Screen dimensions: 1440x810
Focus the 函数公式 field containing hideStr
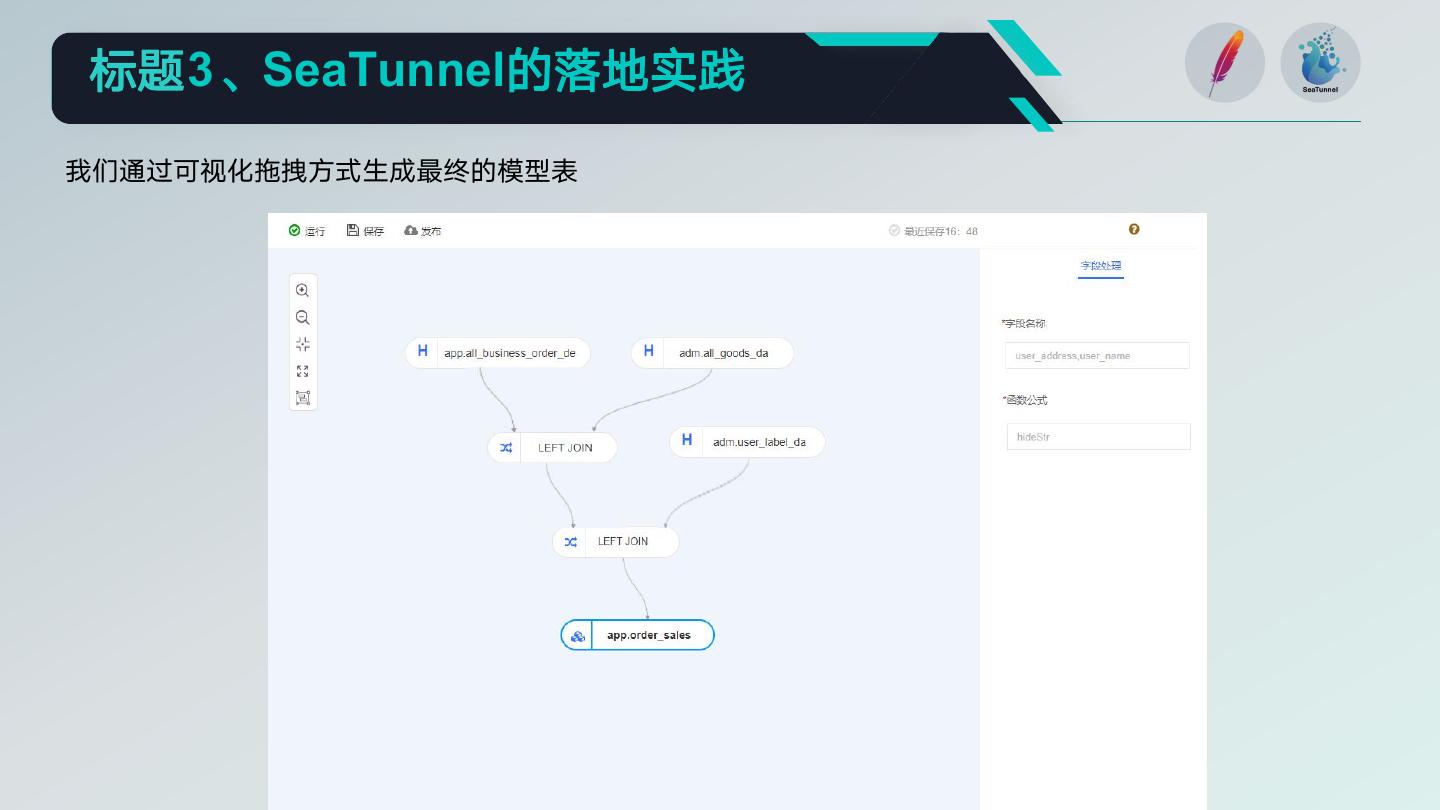tap(1098, 437)
